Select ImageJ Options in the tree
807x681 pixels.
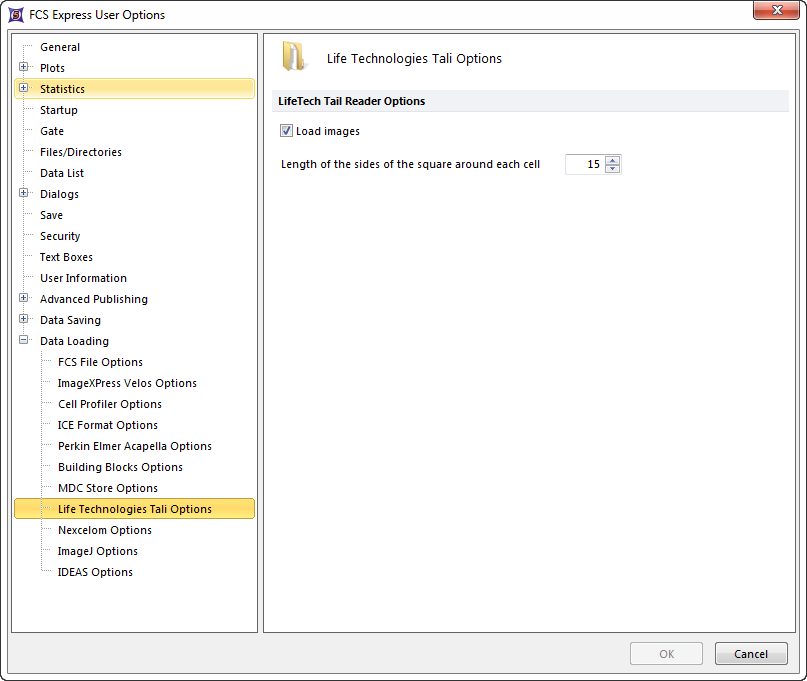coord(98,551)
